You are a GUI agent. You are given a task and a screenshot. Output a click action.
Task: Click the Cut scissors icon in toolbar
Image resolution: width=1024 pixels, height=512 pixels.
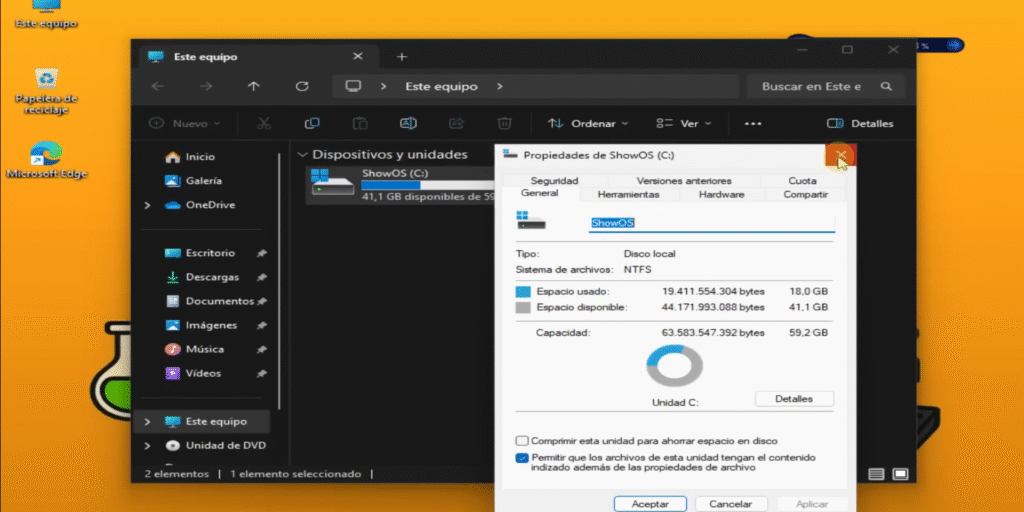(x=264, y=124)
